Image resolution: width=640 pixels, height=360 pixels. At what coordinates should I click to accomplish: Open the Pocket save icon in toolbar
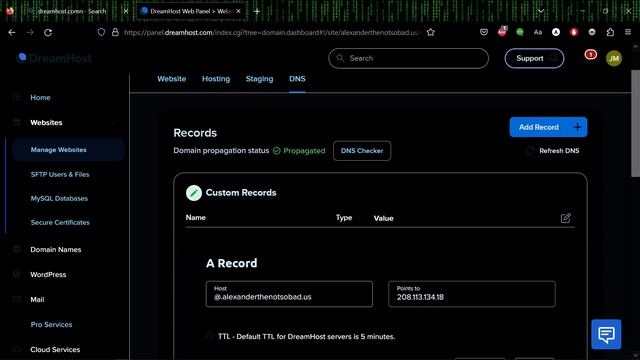pyautogui.click(x=484, y=32)
